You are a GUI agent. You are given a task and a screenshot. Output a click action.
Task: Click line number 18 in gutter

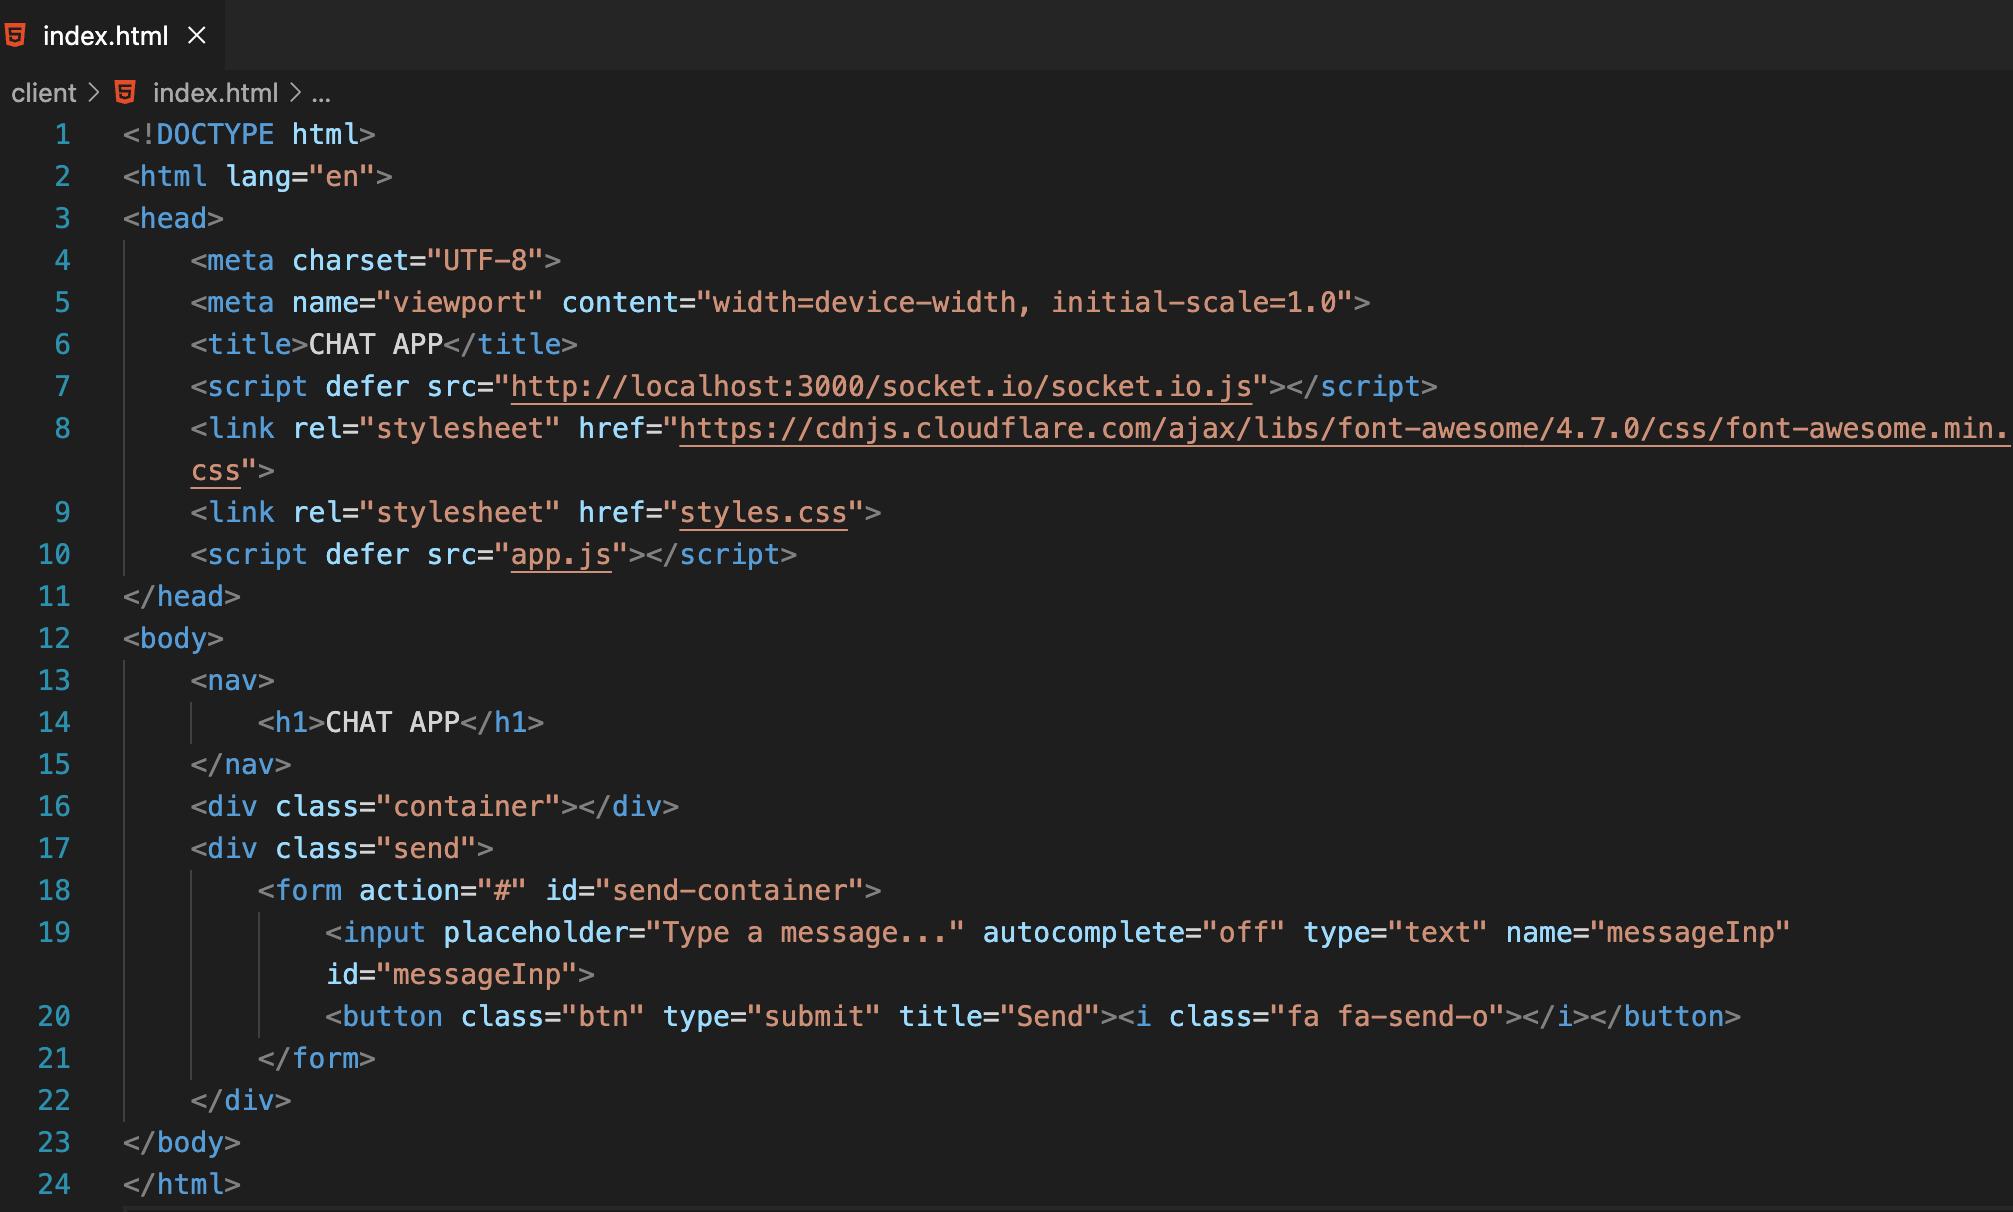click(x=54, y=890)
